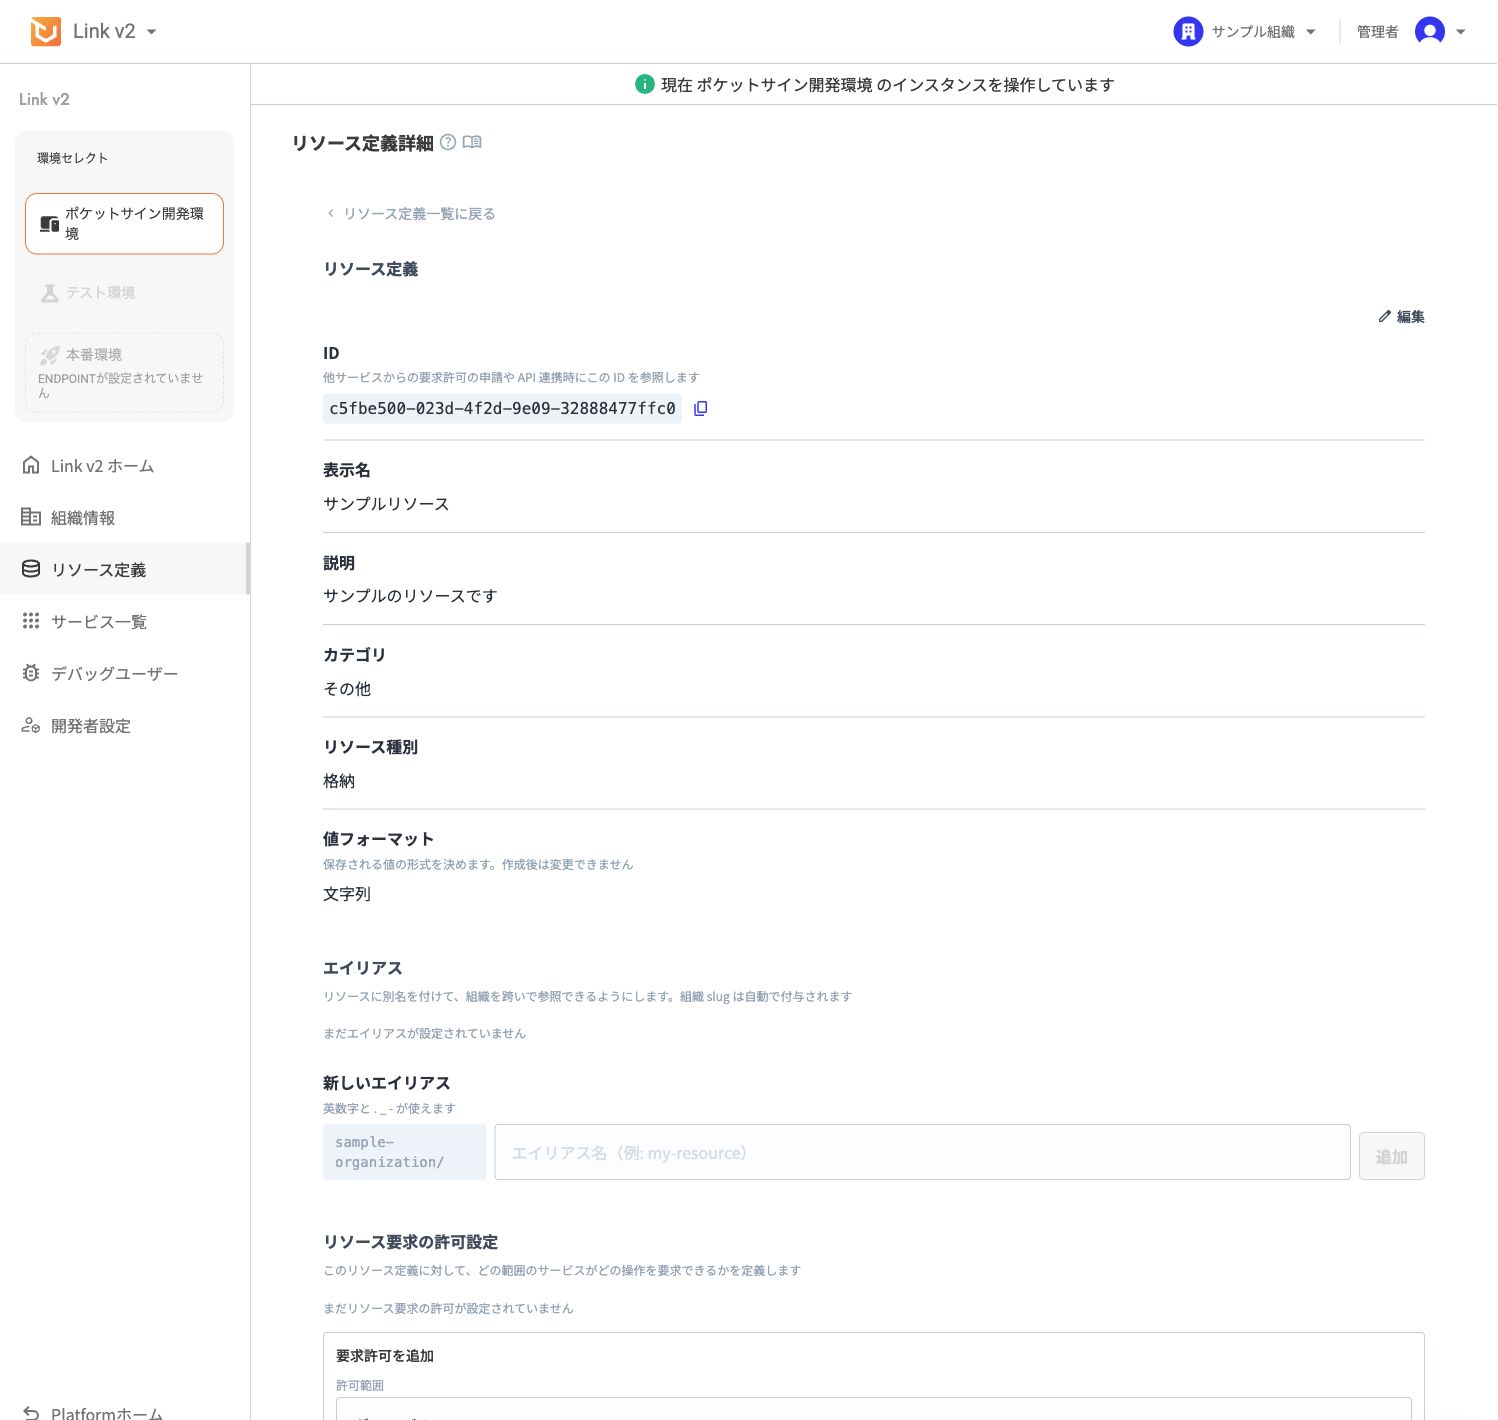Open the Link v2 product dropdown arrow
1498x1420 pixels.
152,32
